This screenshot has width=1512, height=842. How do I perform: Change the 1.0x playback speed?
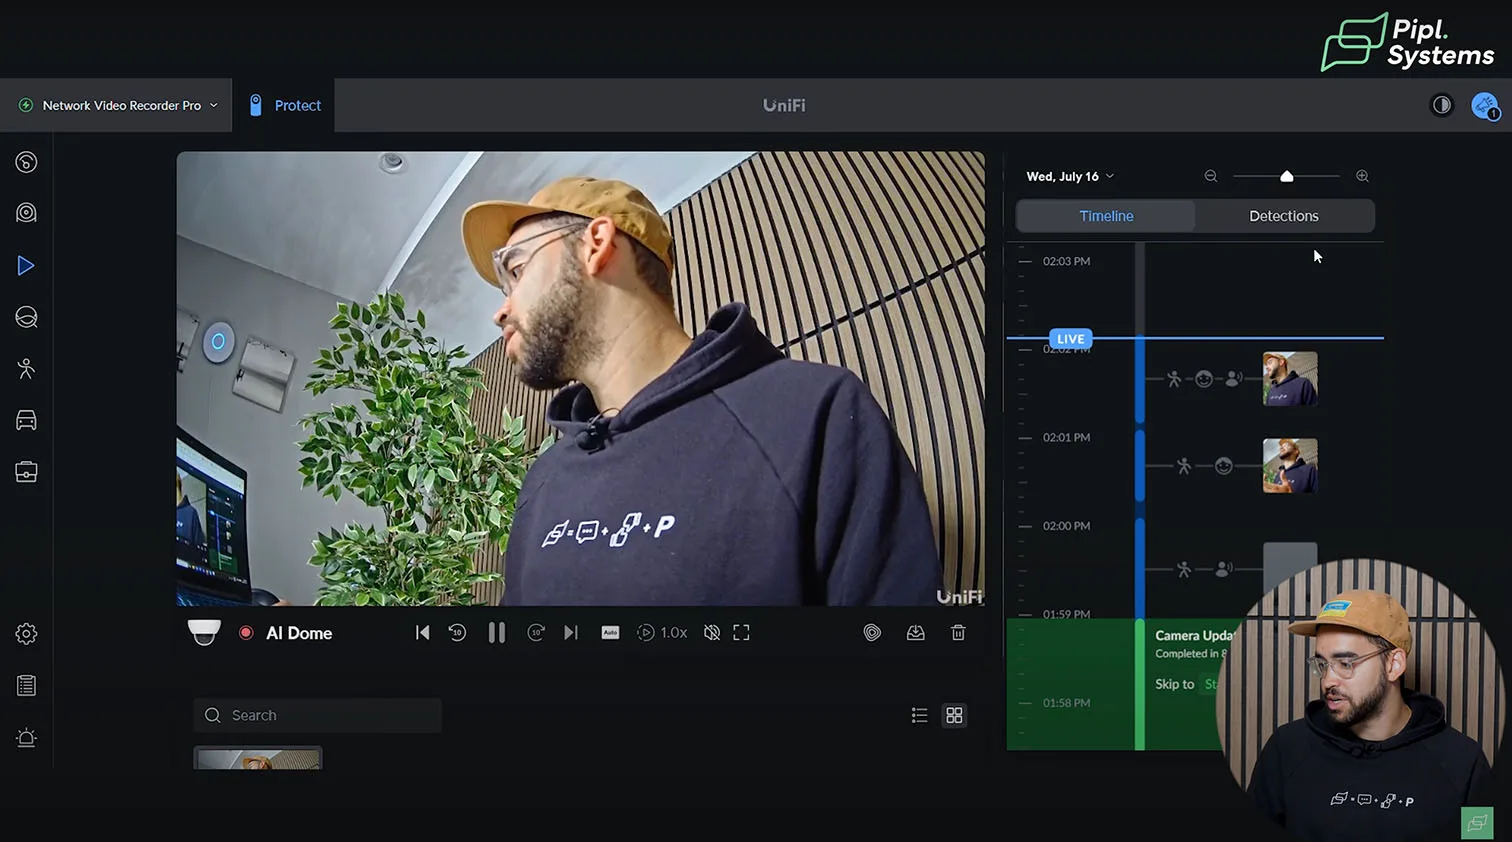point(663,633)
